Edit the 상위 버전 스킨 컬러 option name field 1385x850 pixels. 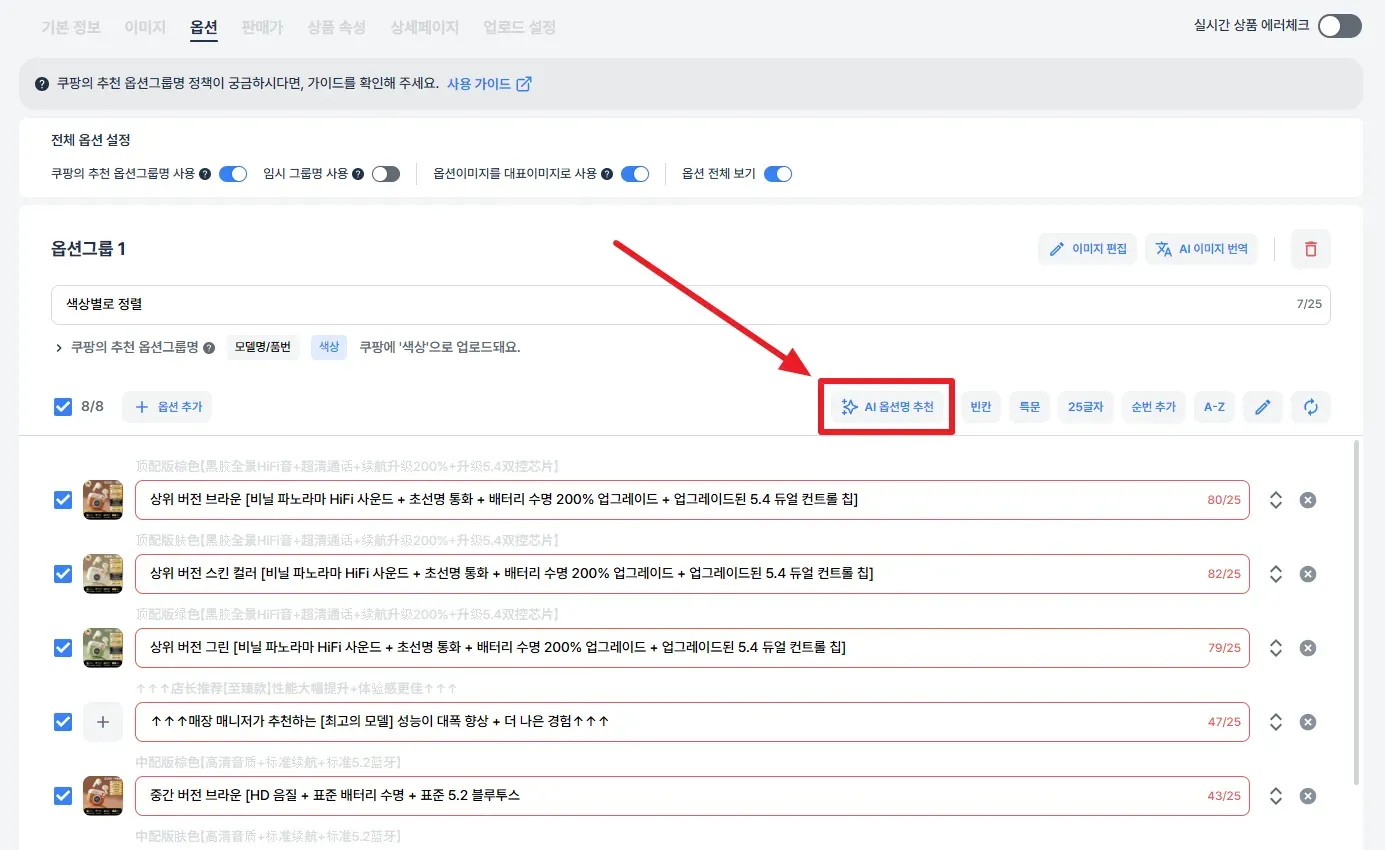[x=692, y=574]
